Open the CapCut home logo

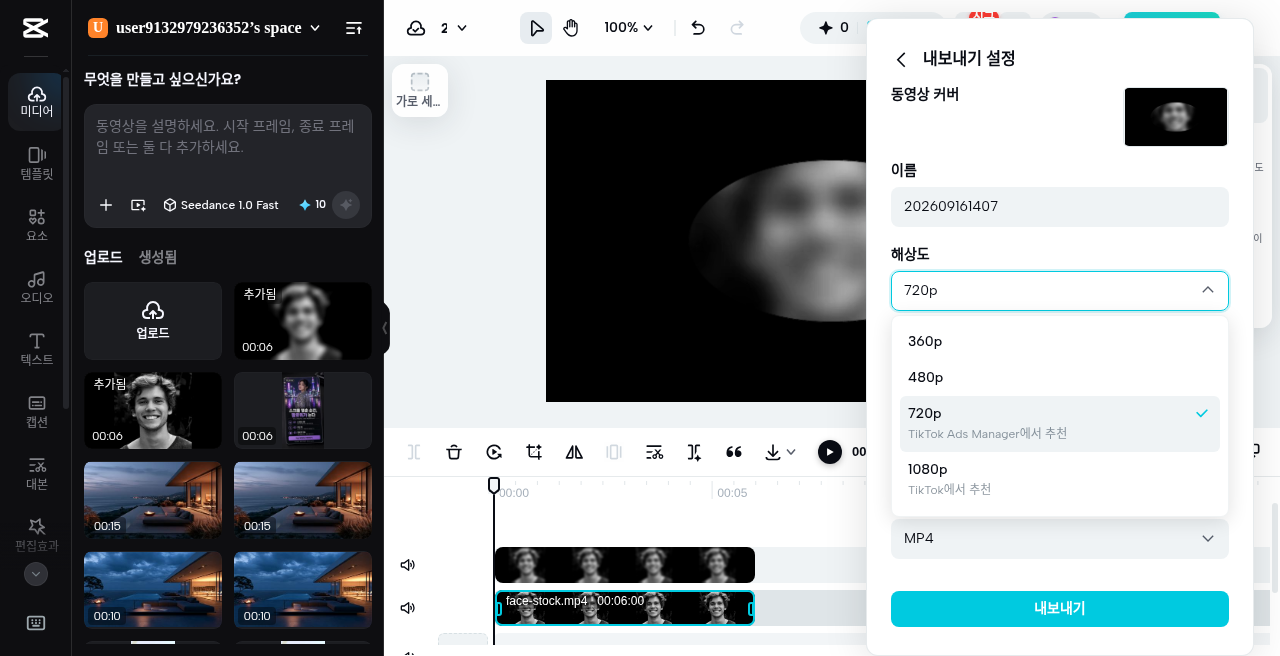pos(35,27)
